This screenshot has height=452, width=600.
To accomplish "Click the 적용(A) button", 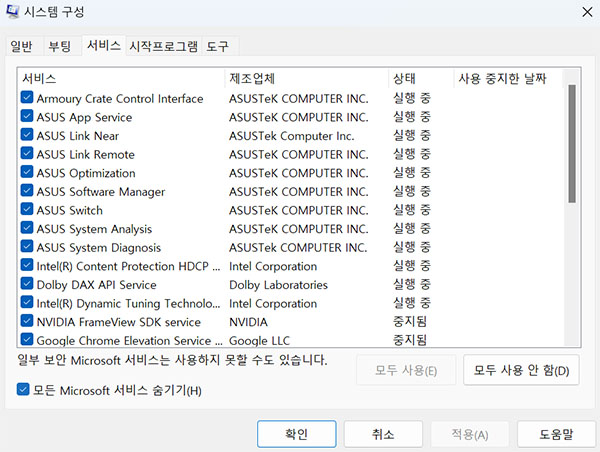I will coord(470,434).
